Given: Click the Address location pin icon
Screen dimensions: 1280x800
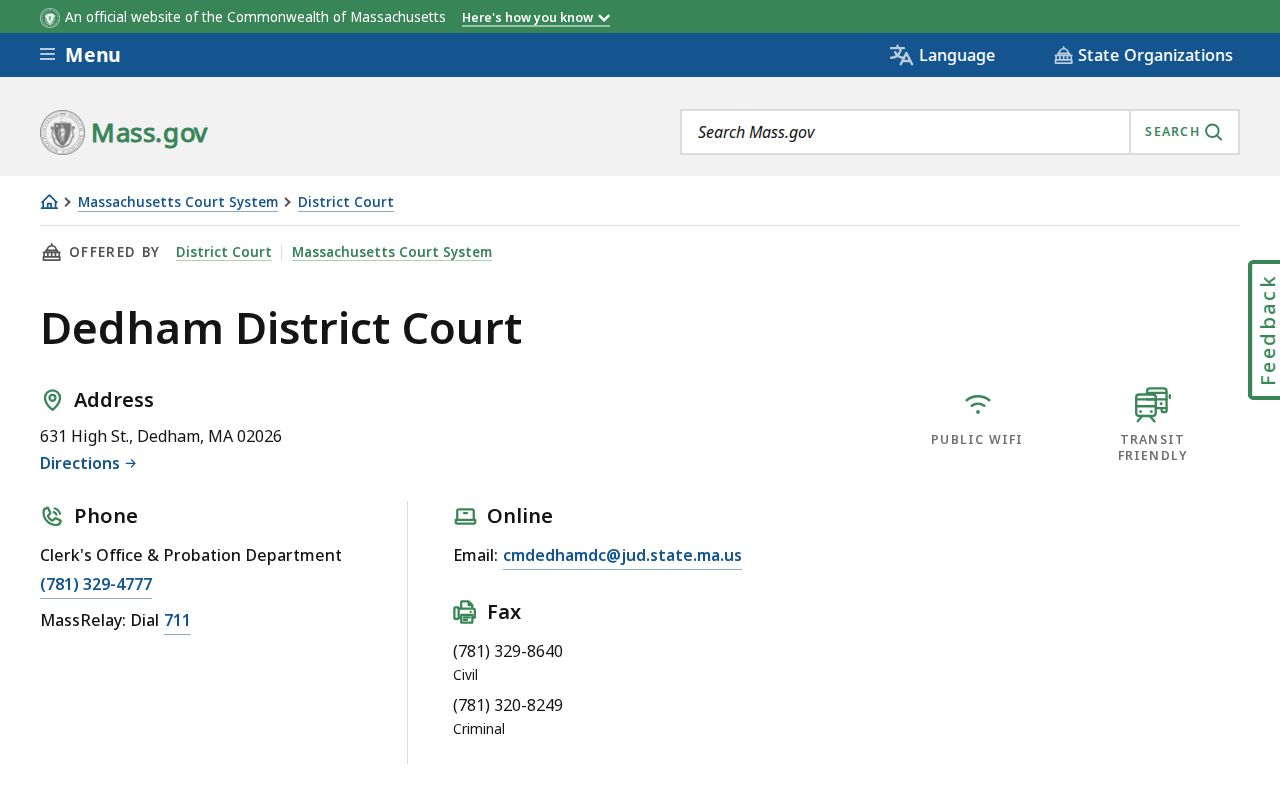Looking at the screenshot, I should point(52,400).
